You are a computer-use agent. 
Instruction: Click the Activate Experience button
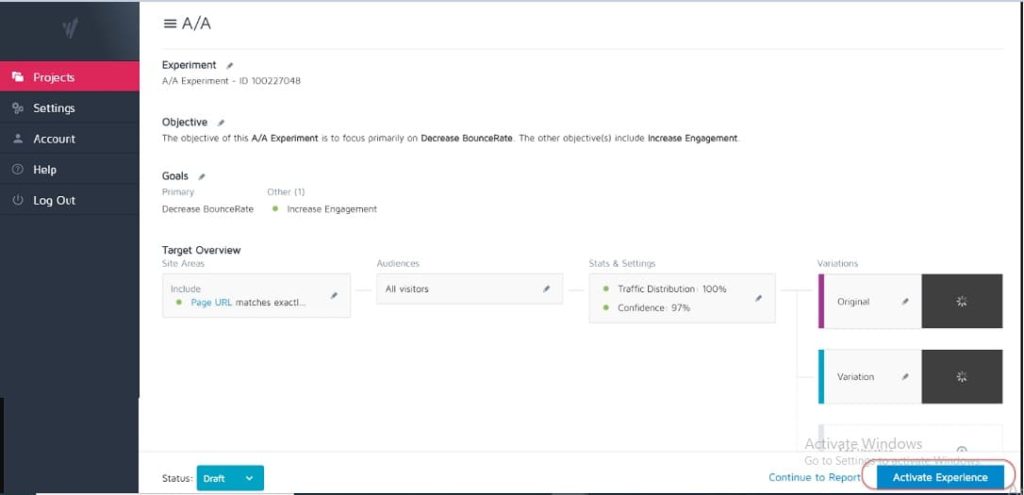click(x=939, y=478)
